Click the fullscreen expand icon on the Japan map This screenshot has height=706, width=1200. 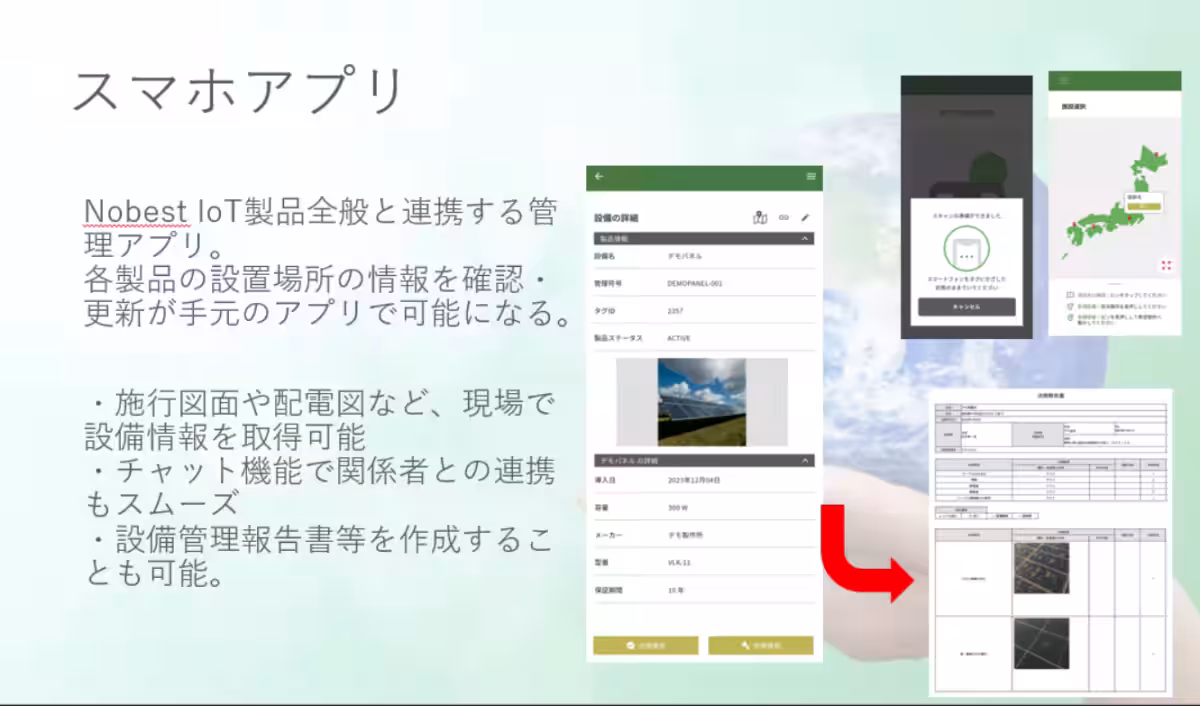[1166, 263]
